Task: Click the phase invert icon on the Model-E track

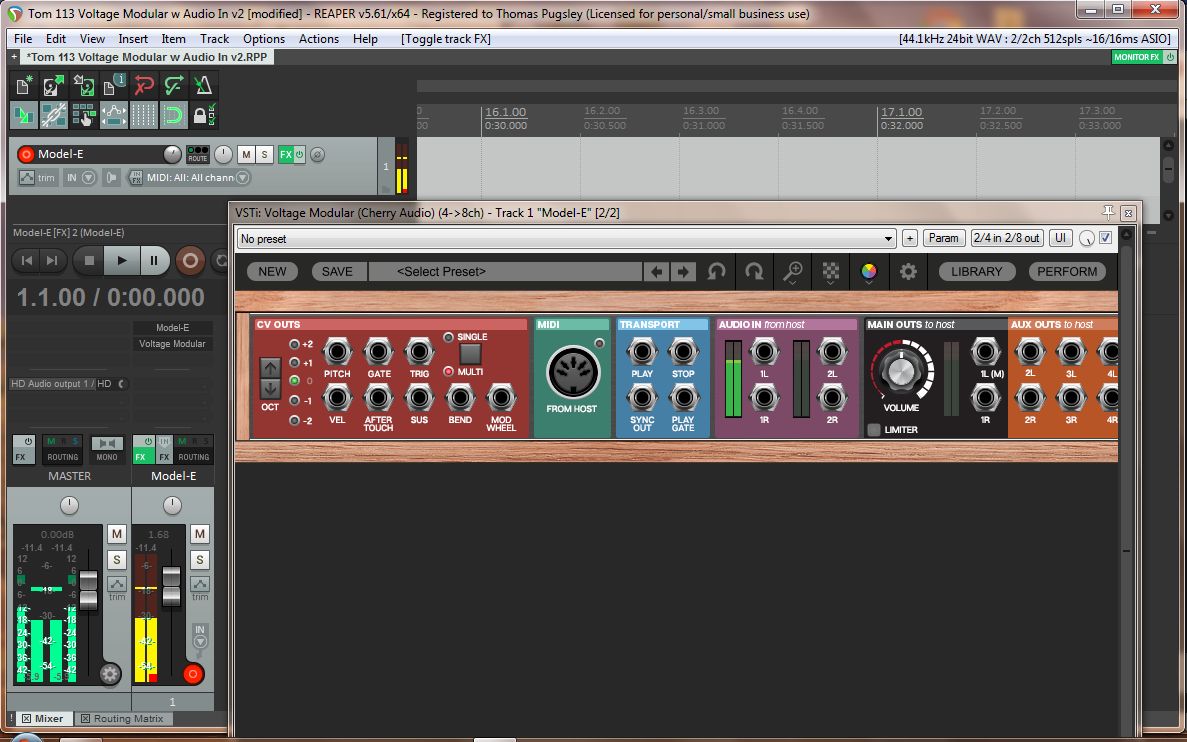Action: pos(318,154)
